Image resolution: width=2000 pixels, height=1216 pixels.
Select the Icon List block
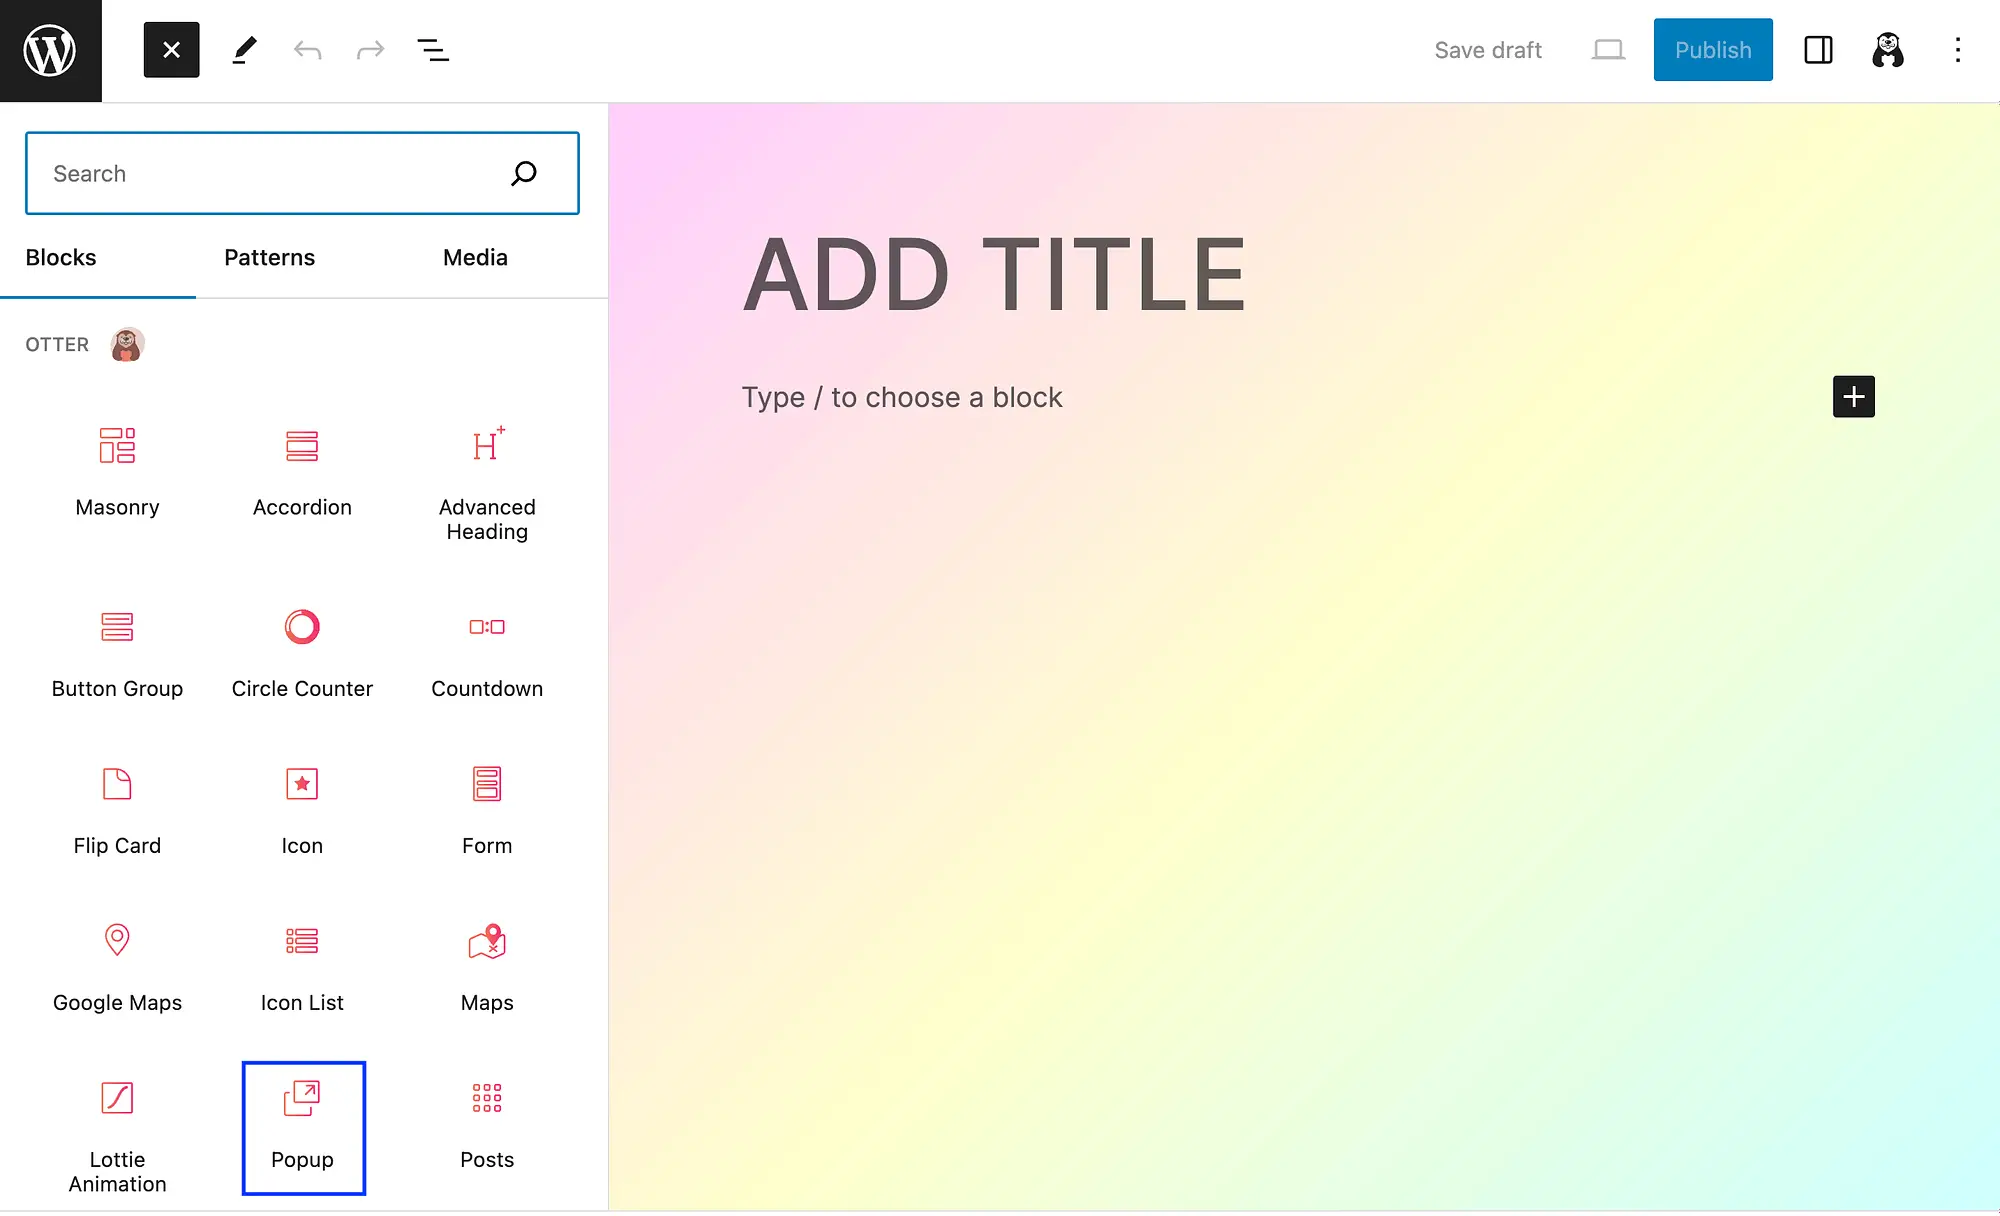(x=301, y=963)
